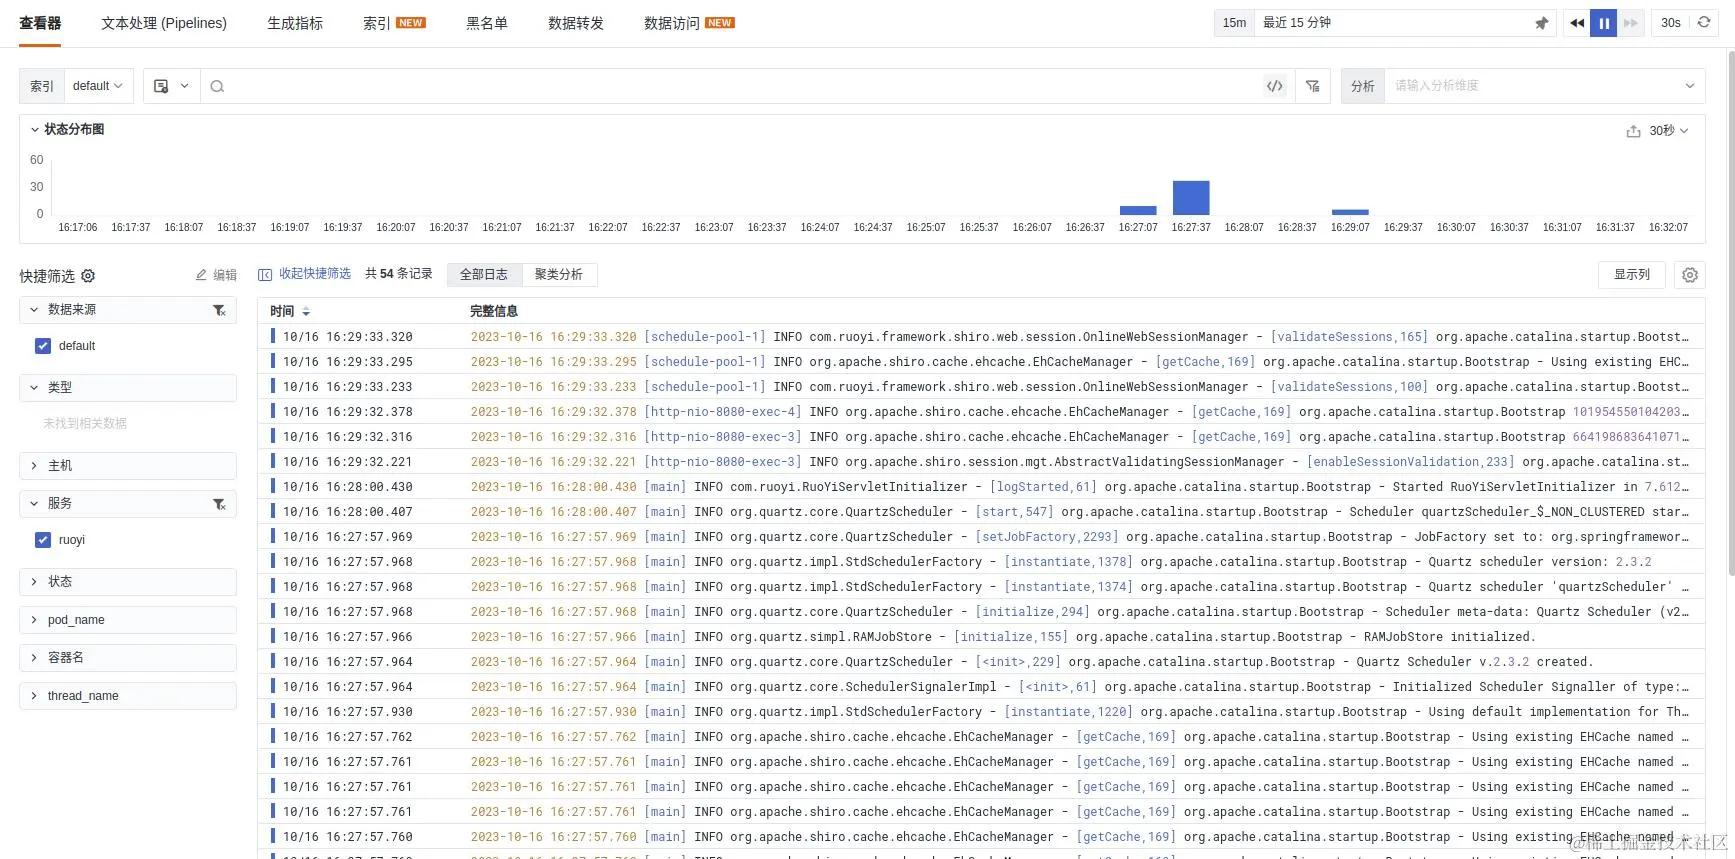Uncheck the default data source checkbox
This screenshot has height=859, width=1735.
tap(43, 346)
